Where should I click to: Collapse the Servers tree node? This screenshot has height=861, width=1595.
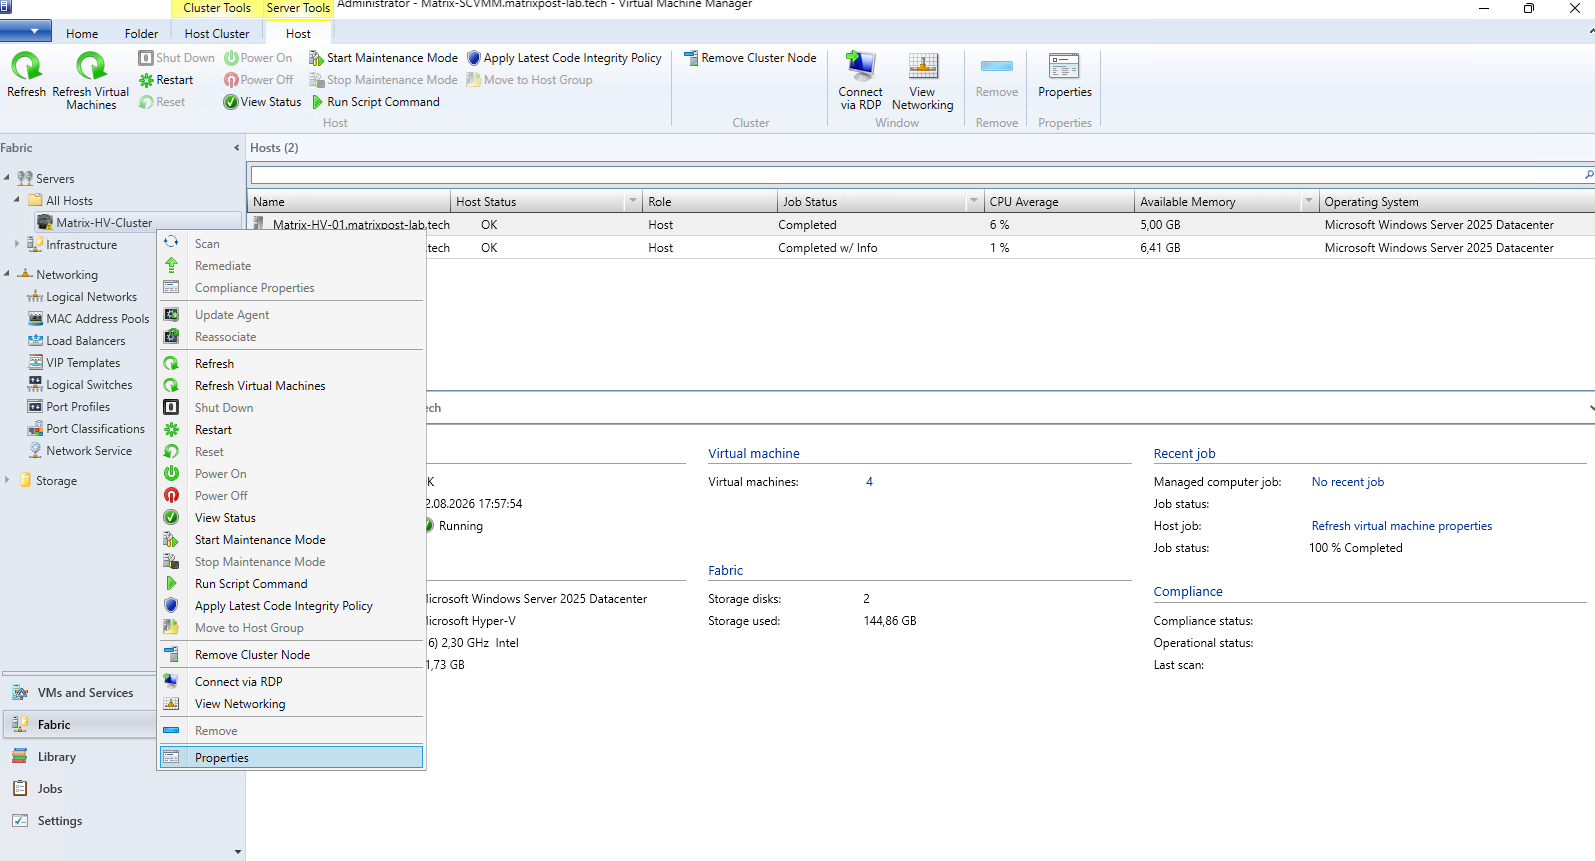7,178
